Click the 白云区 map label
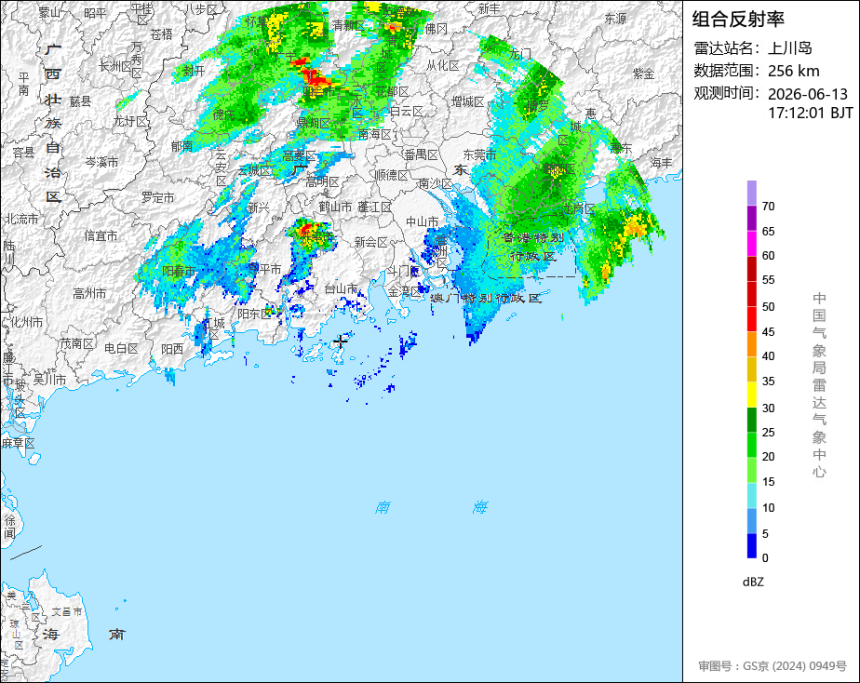 pos(406,111)
